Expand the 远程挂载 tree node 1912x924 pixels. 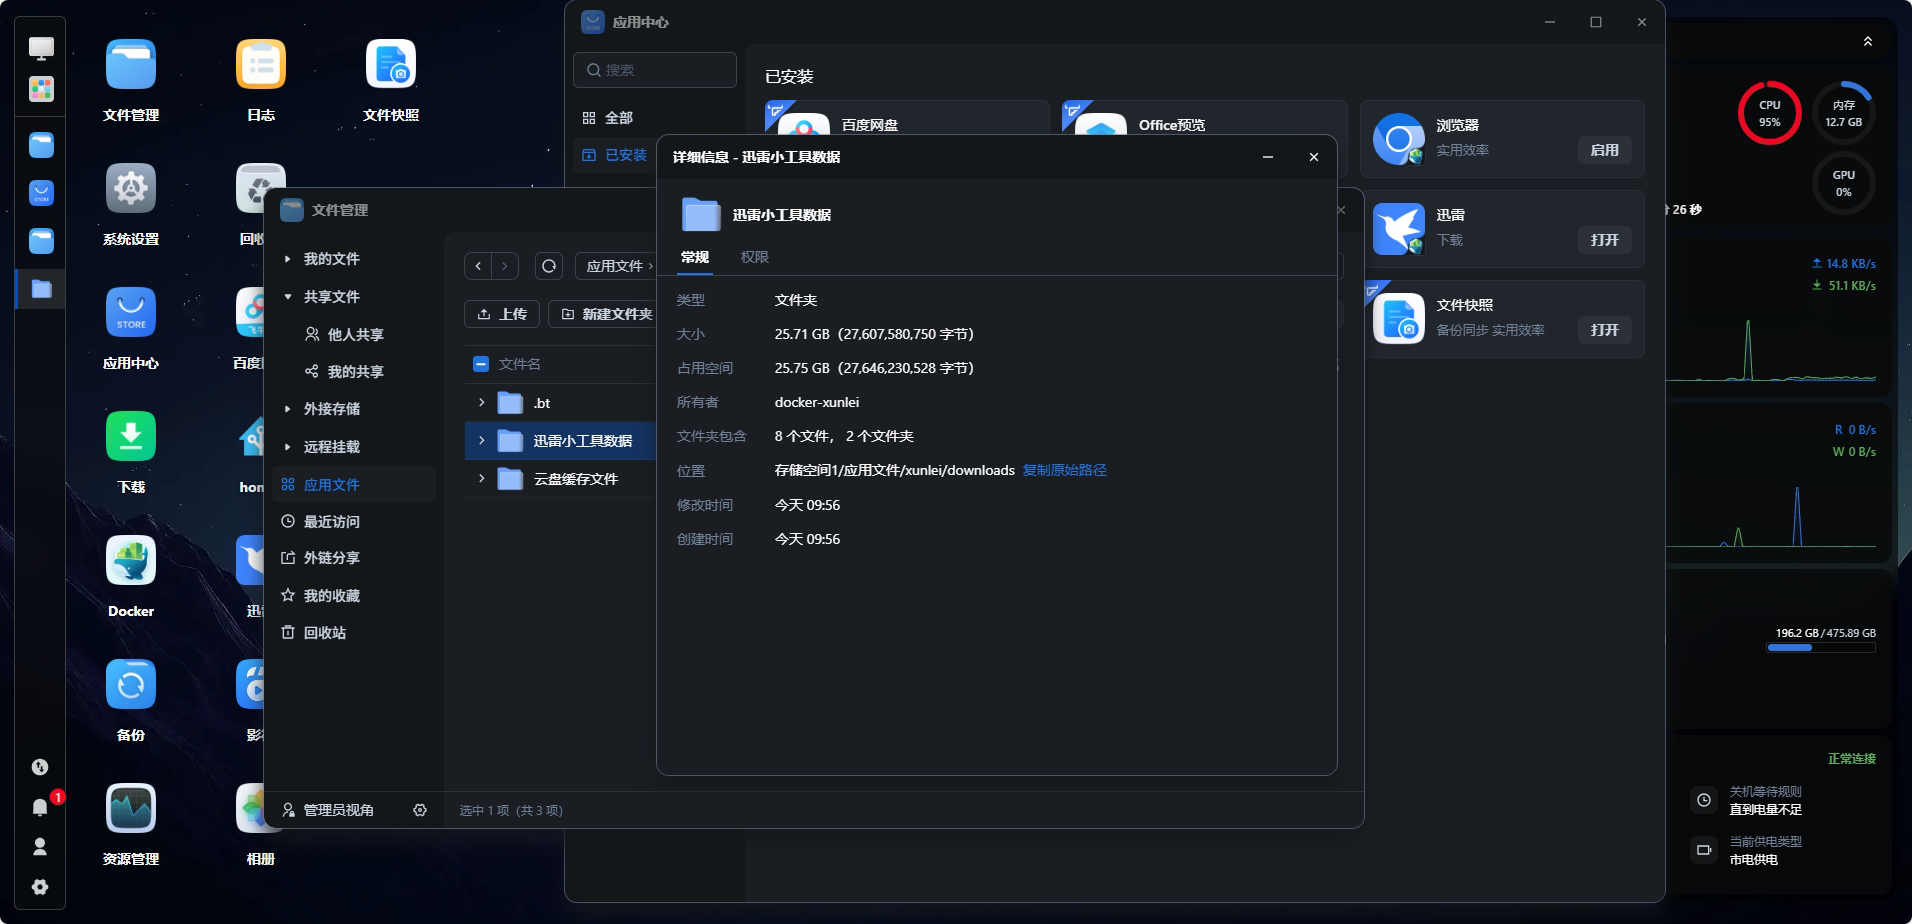(x=287, y=447)
